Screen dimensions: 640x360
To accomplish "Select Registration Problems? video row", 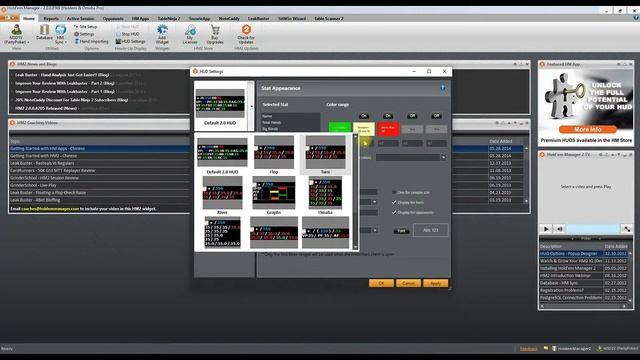I will [584, 290].
